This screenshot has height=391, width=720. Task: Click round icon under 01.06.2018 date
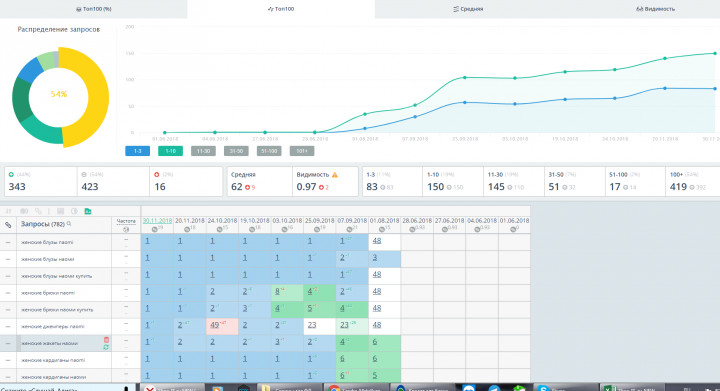coord(512,229)
